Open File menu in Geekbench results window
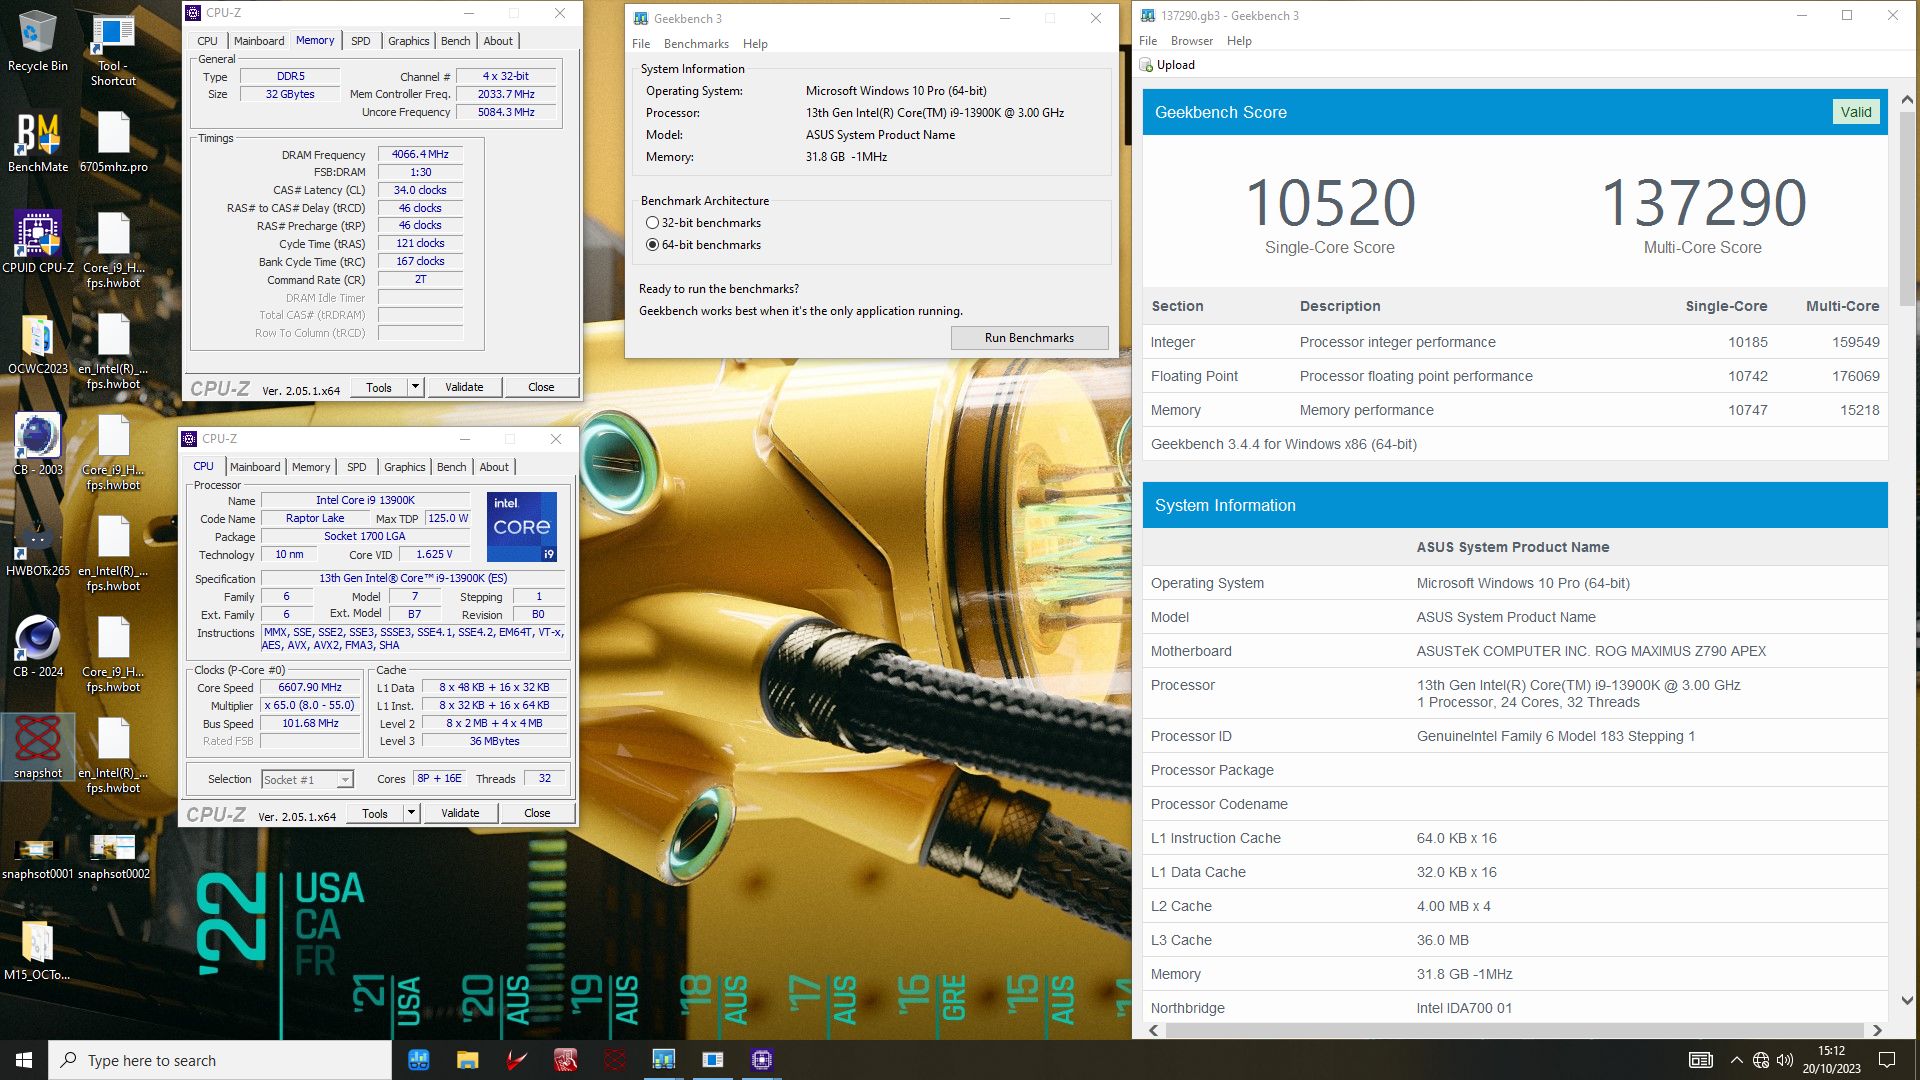The height and width of the screenshot is (1080, 1920). (1148, 41)
